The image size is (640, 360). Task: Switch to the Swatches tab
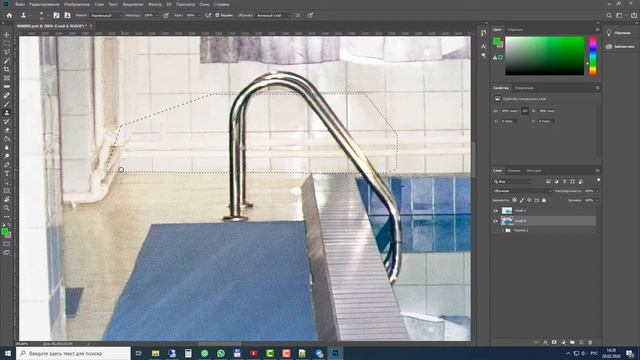click(x=515, y=29)
